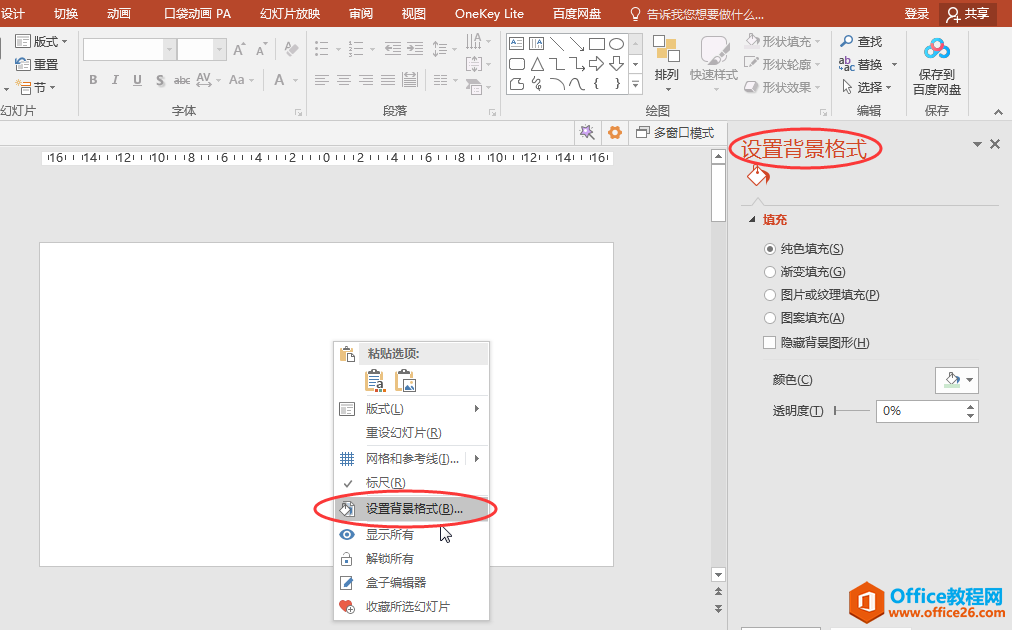Image resolution: width=1012 pixels, height=630 pixels.
Task: Select Picture or texture fill (图片或纹理填充)
Action: click(770, 295)
